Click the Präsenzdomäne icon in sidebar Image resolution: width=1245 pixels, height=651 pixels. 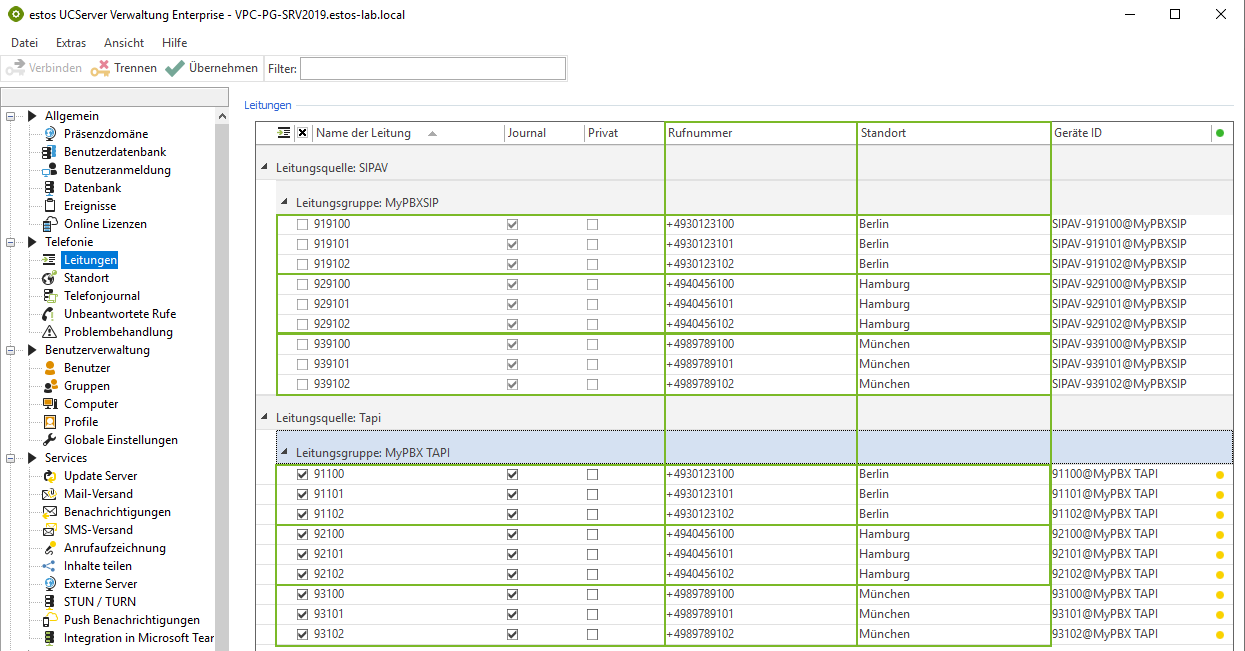click(x=49, y=134)
